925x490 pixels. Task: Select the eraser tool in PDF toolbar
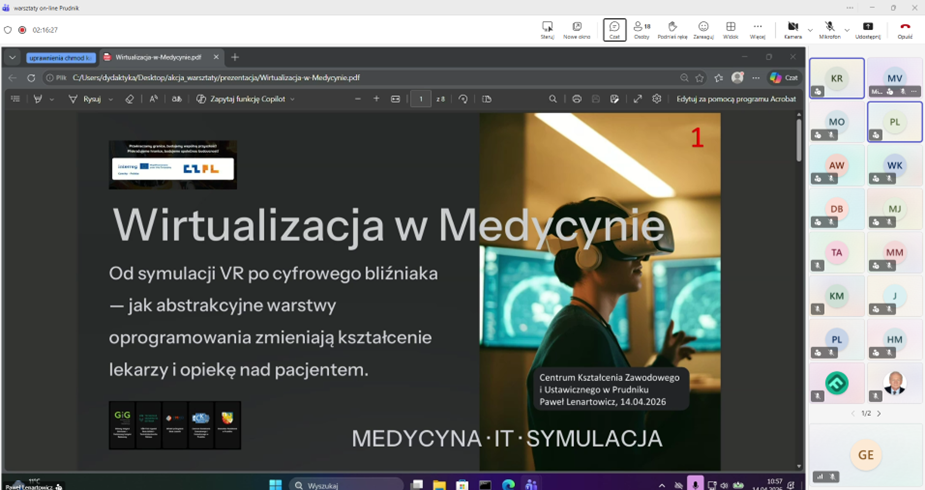(x=129, y=99)
